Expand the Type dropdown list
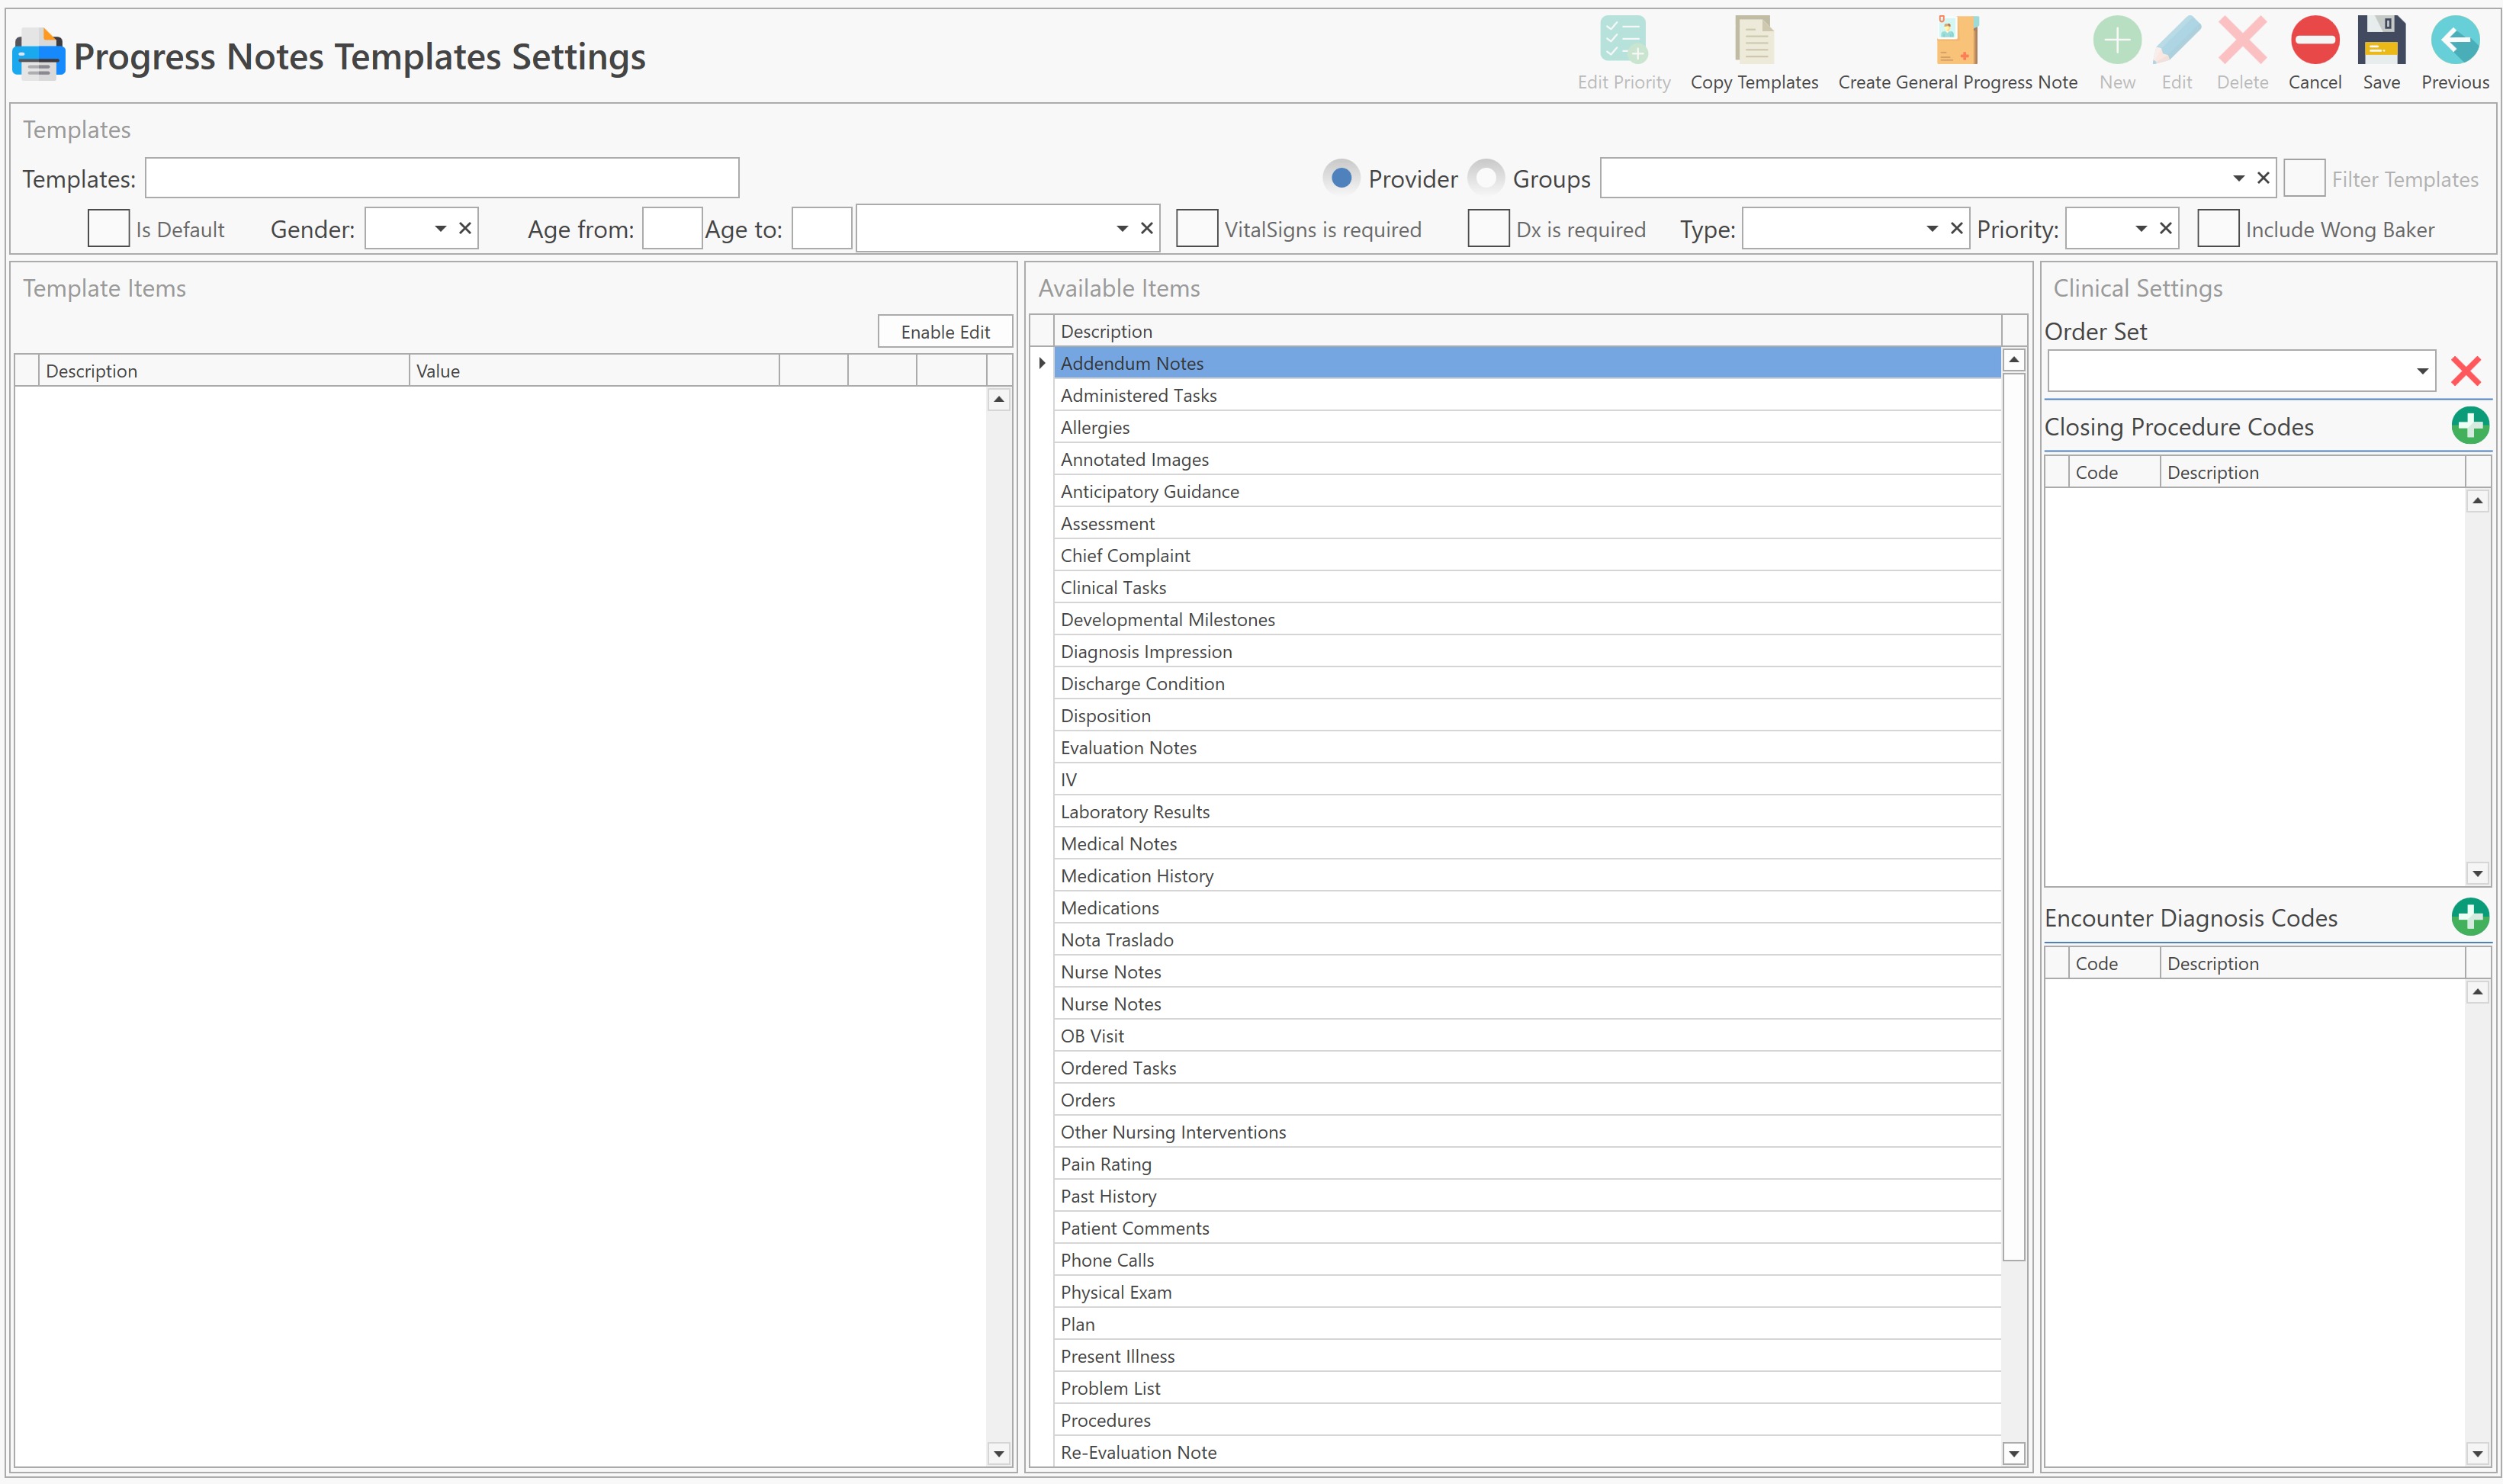This screenshot has width=2503, height=1484. 1931,229
